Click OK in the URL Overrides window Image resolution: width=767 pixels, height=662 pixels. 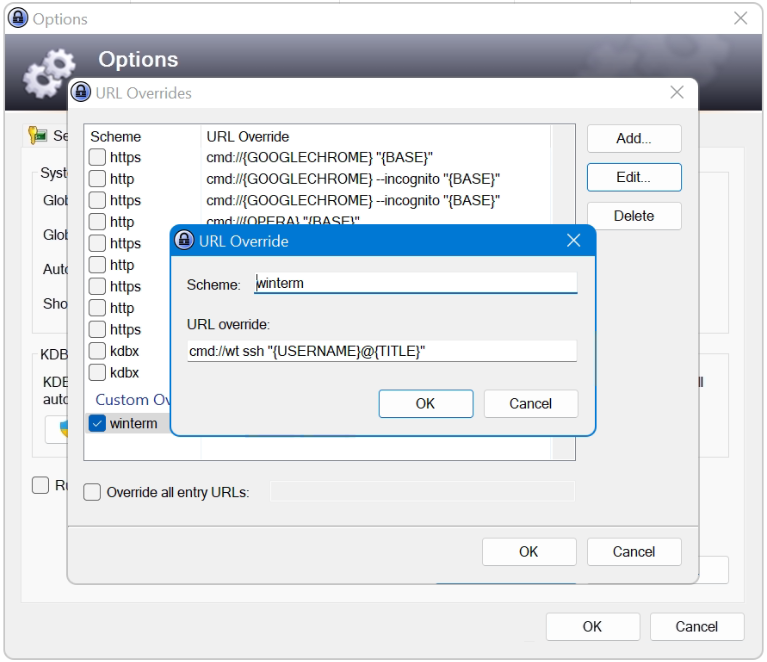pyautogui.click(x=529, y=552)
